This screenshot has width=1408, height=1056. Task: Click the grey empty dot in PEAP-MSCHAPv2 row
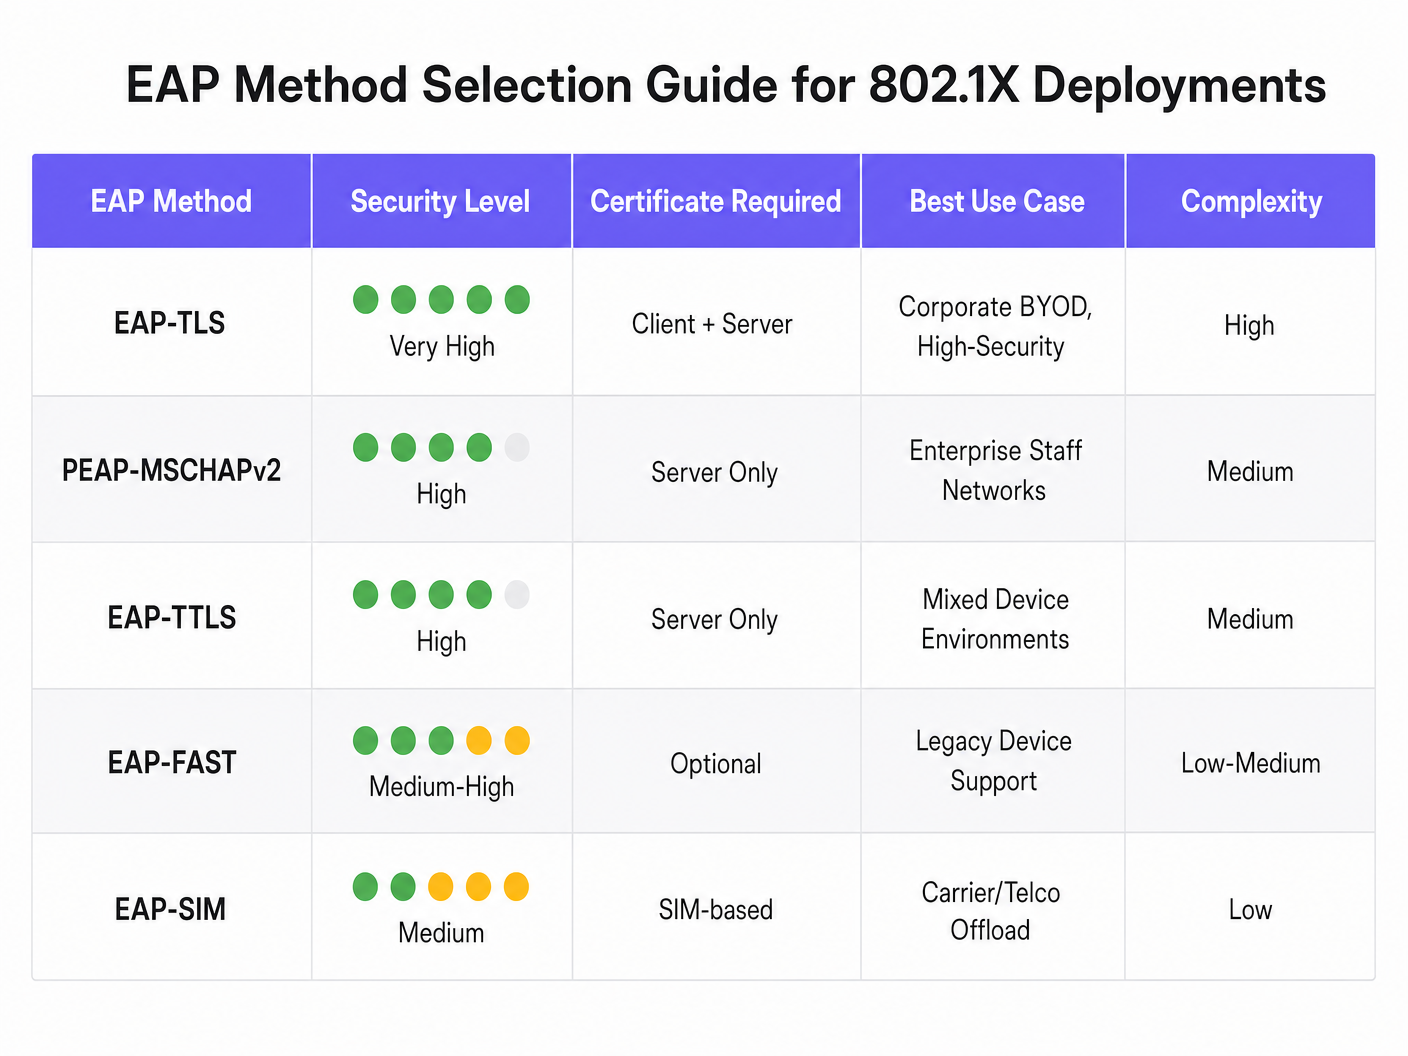coord(517,447)
